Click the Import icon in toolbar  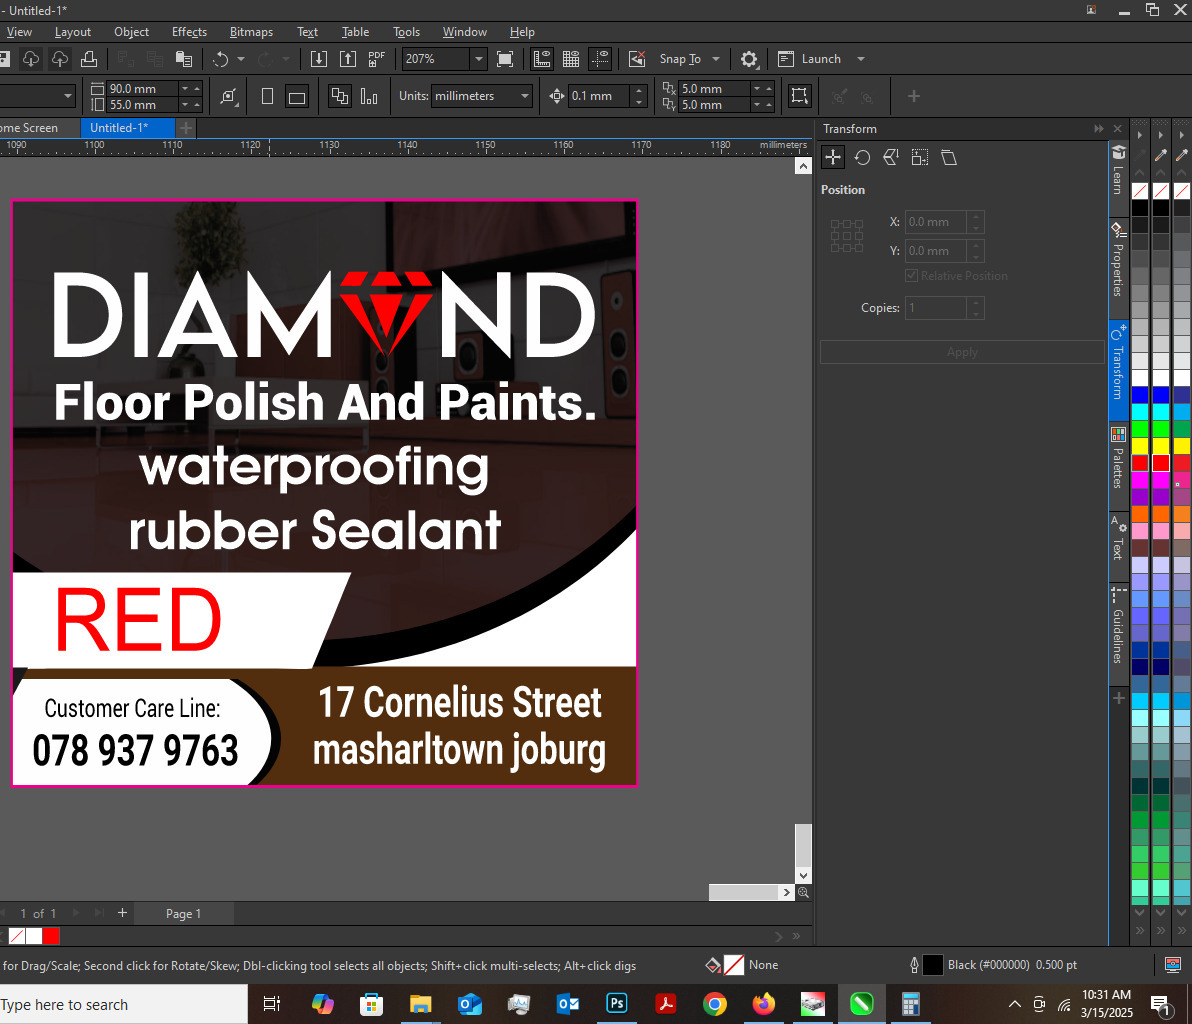click(318, 59)
